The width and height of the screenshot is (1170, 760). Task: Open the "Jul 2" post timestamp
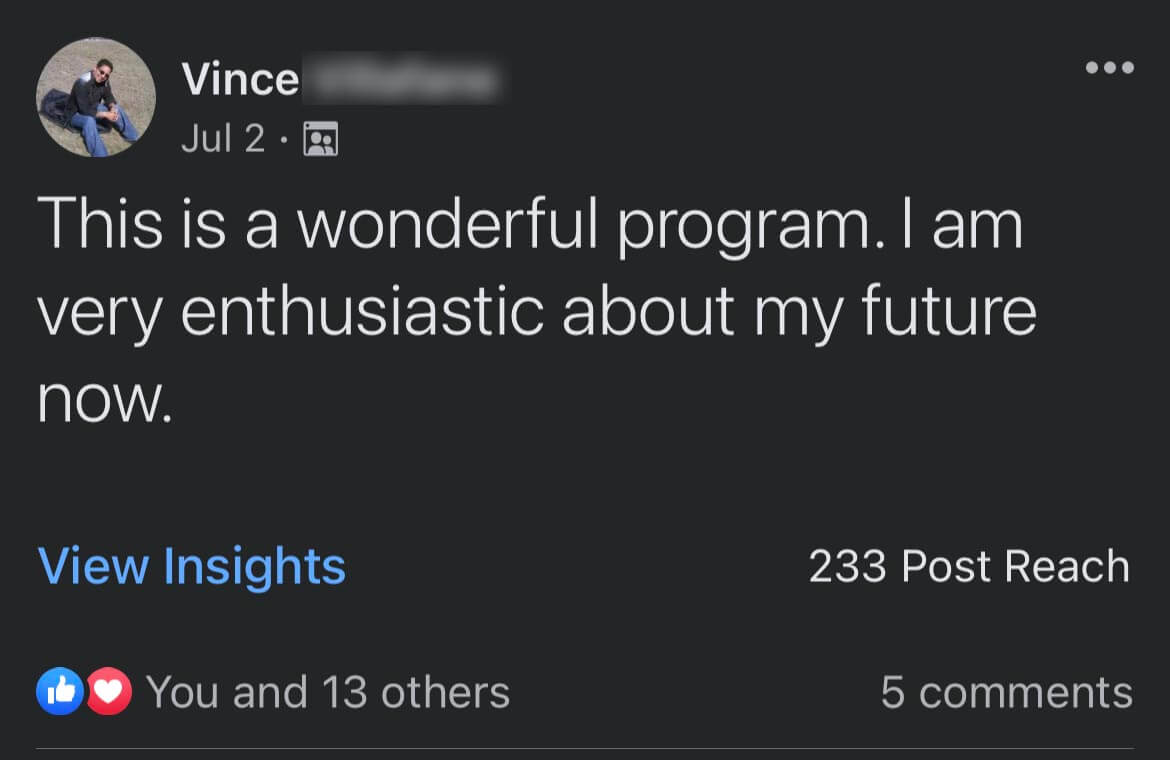click(223, 139)
